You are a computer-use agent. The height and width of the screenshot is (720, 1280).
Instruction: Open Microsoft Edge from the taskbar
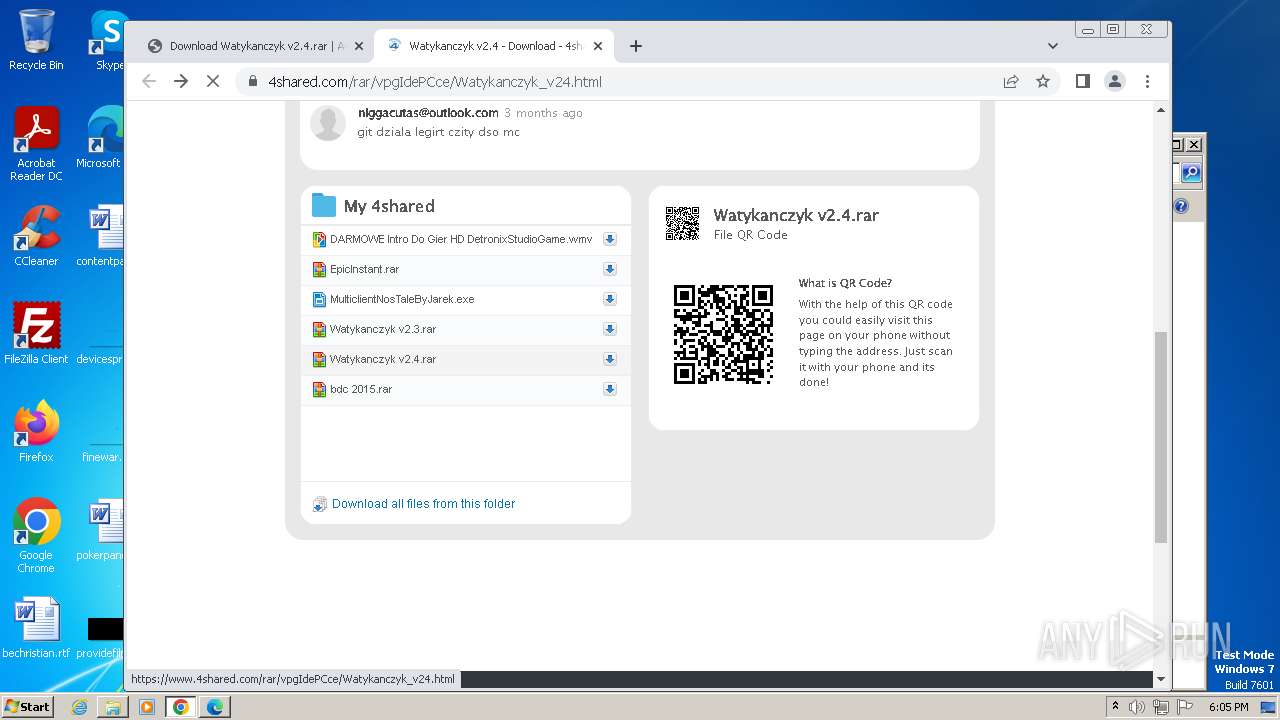click(215, 707)
